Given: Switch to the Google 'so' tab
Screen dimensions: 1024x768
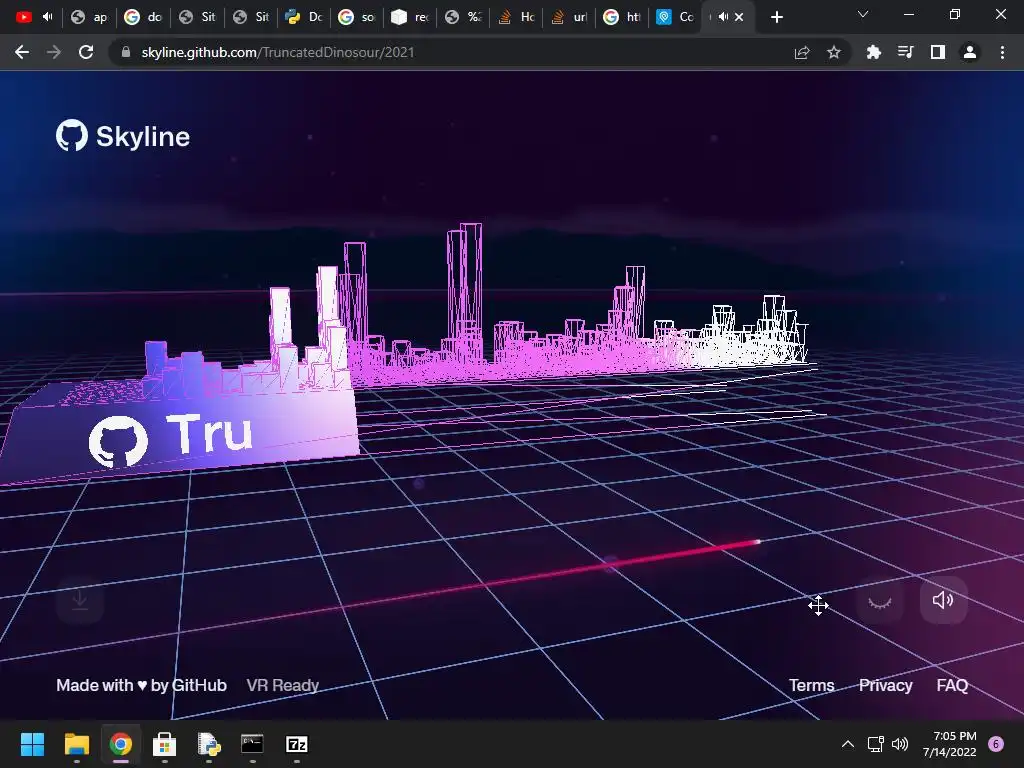Looking at the screenshot, I should [358, 17].
